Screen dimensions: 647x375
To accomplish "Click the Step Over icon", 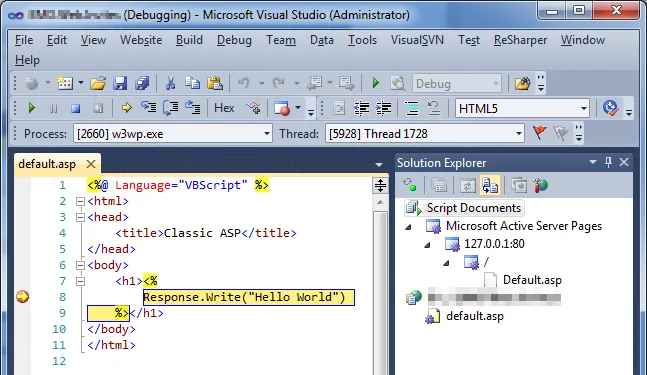I will click(171, 108).
